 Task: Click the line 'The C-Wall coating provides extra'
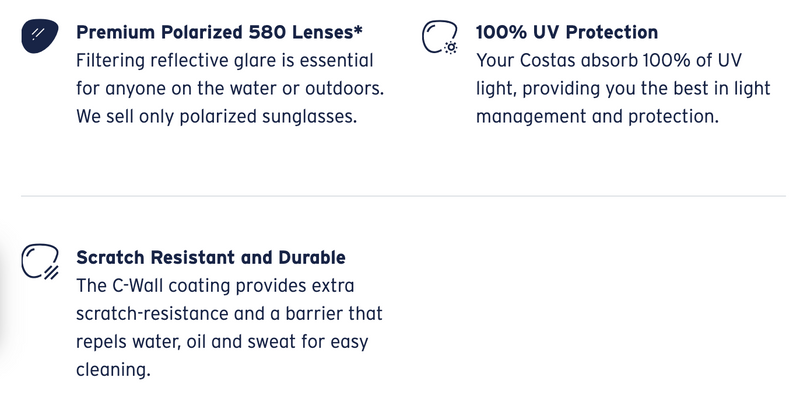pos(215,286)
